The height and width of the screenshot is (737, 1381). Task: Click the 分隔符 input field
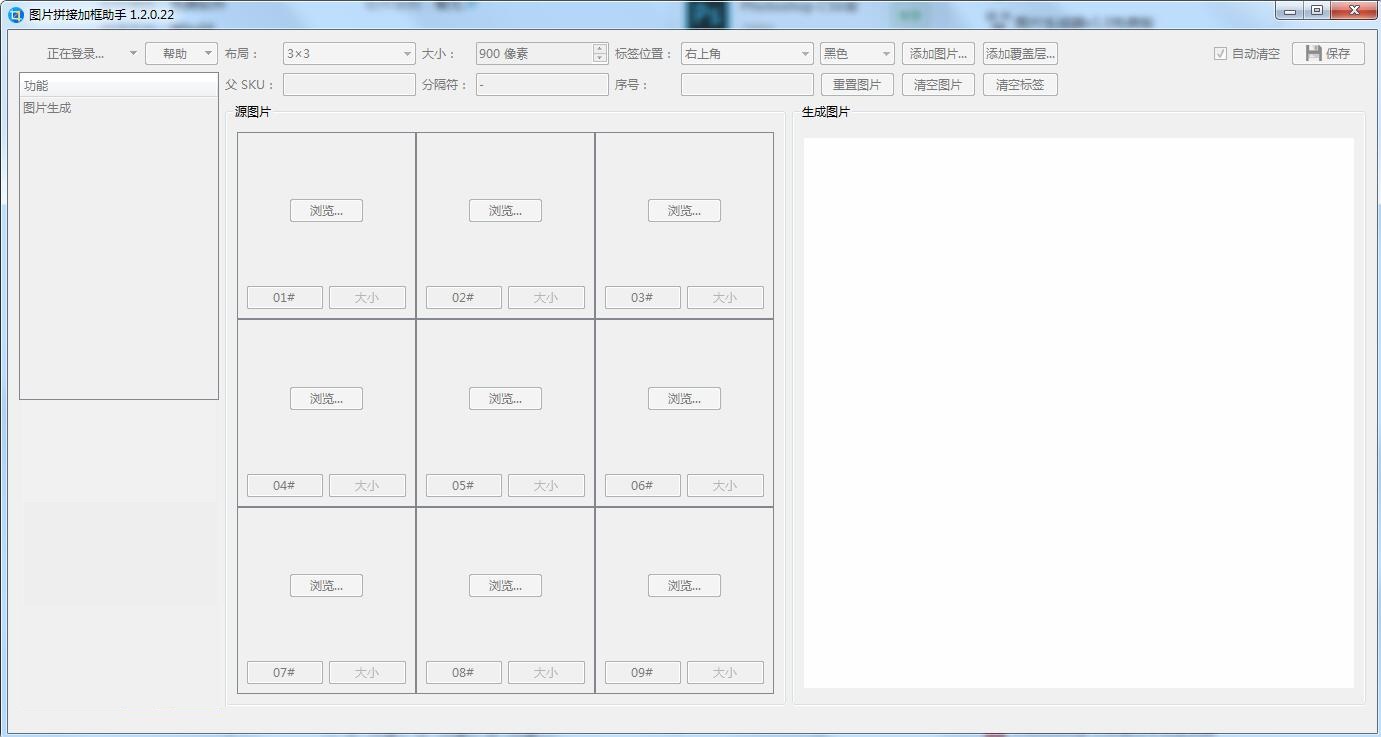pyautogui.click(x=542, y=85)
